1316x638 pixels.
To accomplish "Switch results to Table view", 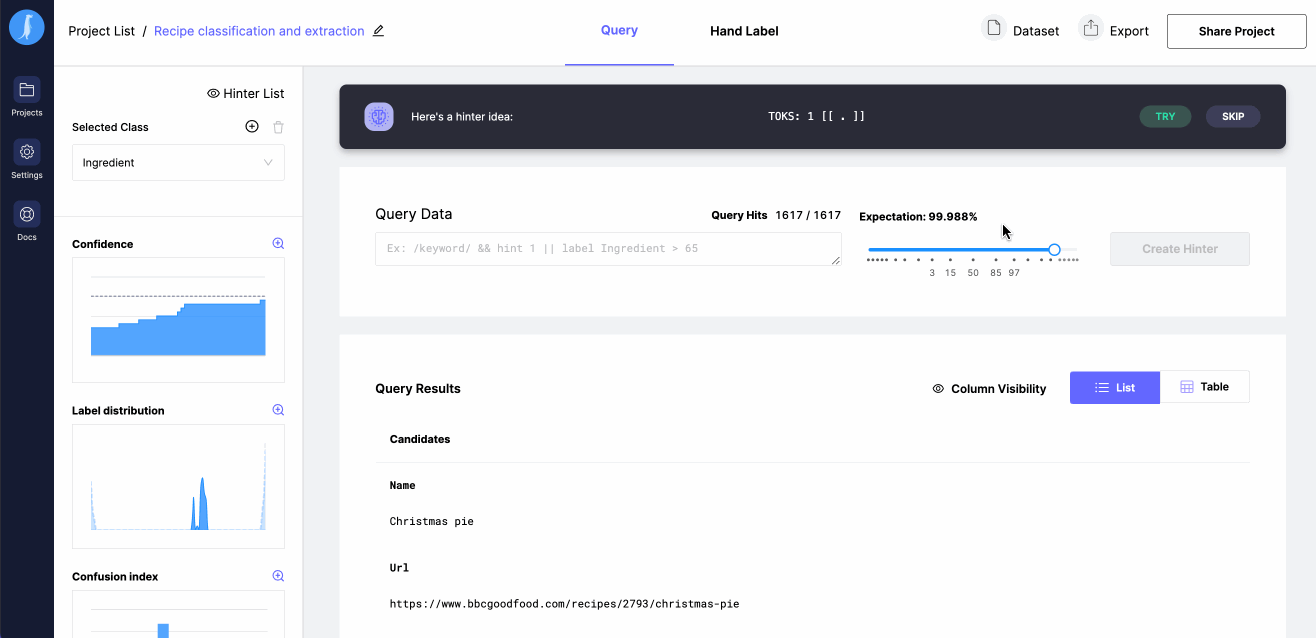I will (x=1205, y=387).
